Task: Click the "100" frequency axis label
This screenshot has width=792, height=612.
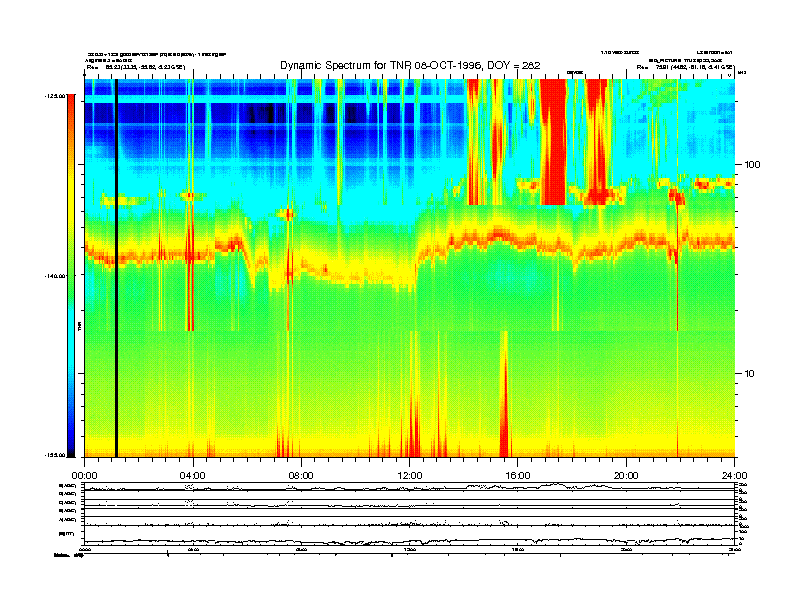Action: tap(752, 165)
